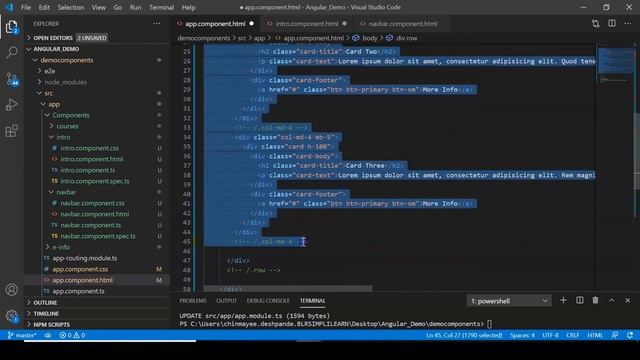The image size is (640, 360).
Task: Change encoding via UTF-8 status
Action: pyautogui.click(x=550, y=335)
